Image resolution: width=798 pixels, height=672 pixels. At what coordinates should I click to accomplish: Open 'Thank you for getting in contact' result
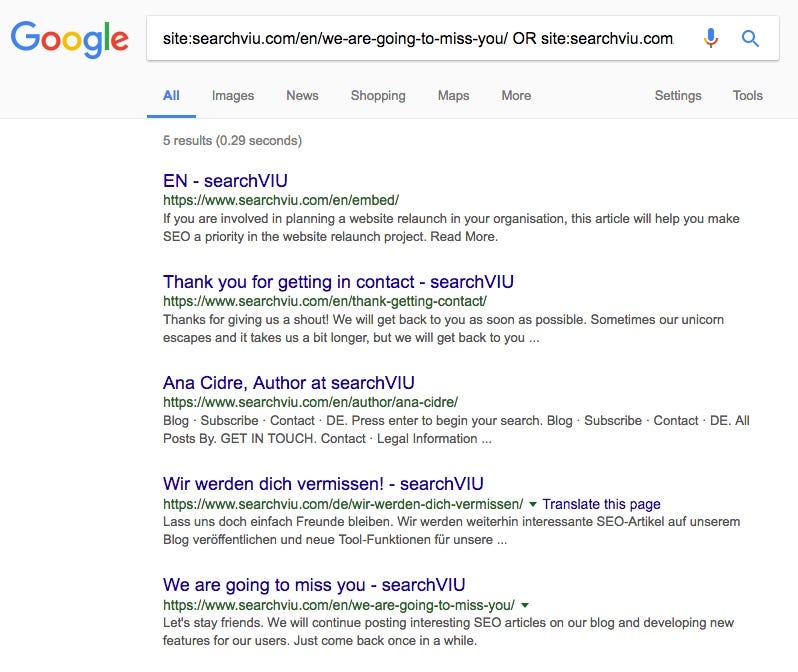tap(338, 282)
